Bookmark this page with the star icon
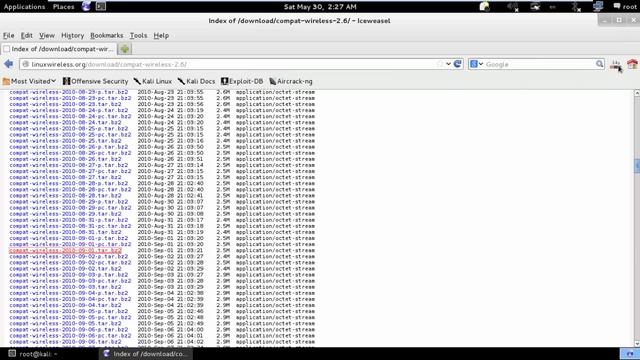Image resolution: width=640 pixels, height=360 pixels. (440, 64)
